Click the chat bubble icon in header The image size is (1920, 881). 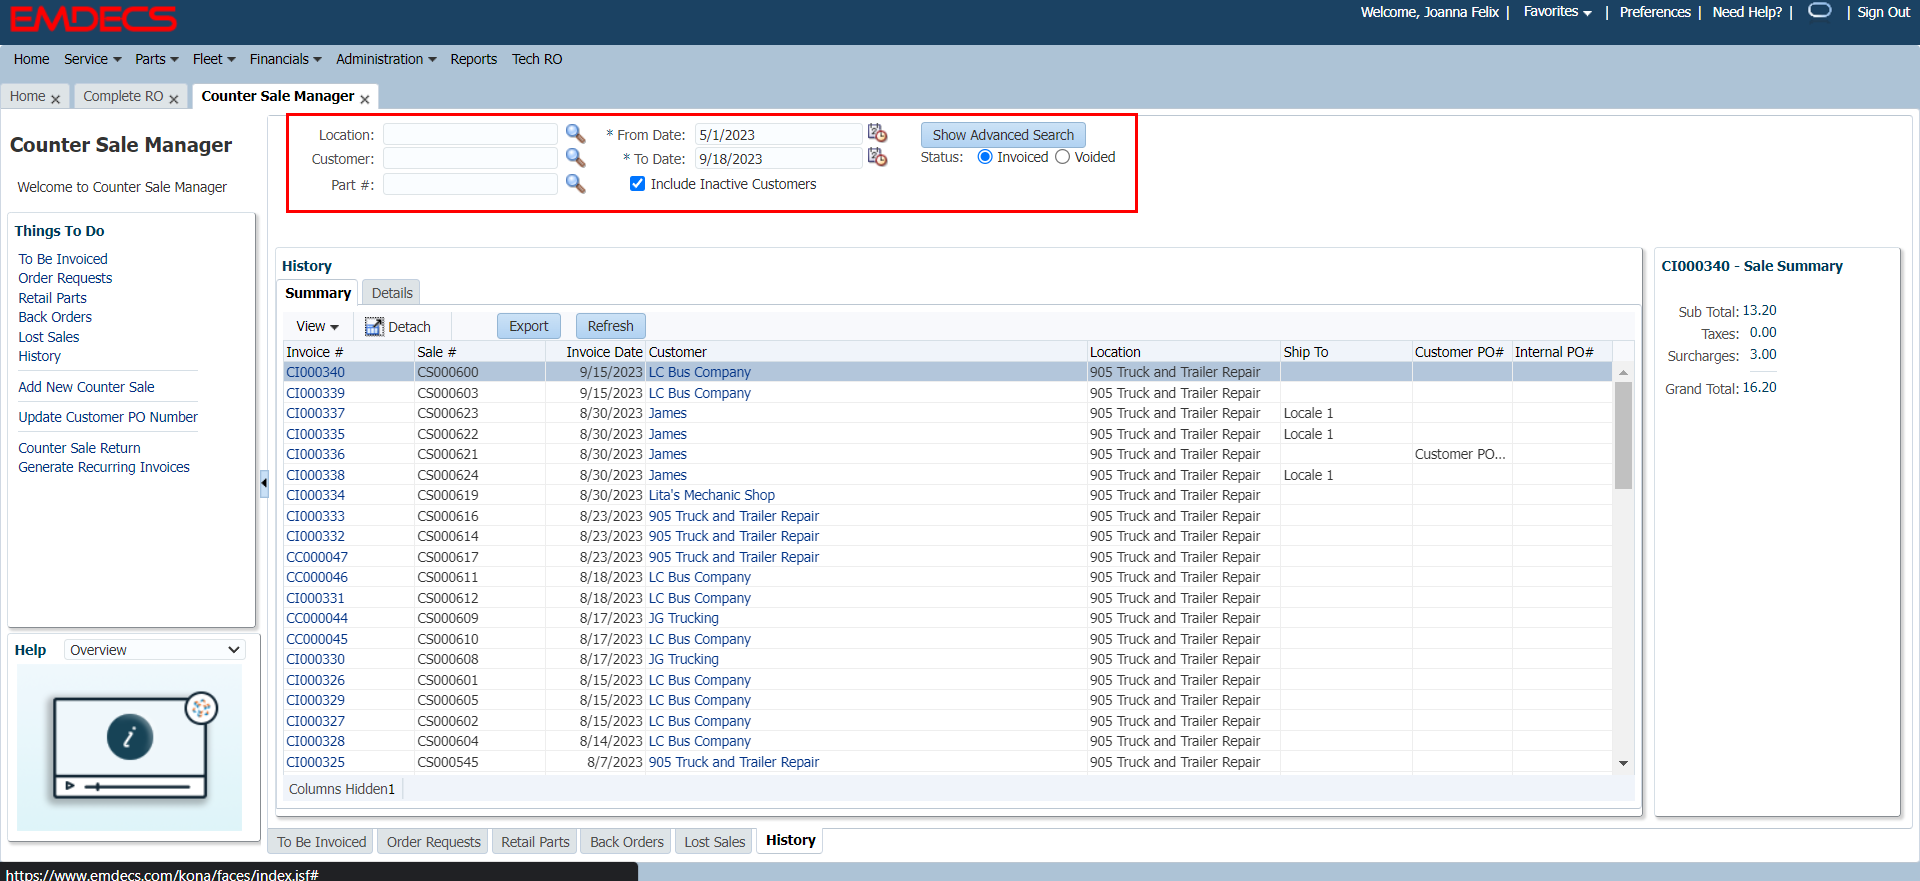pos(1820,11)
